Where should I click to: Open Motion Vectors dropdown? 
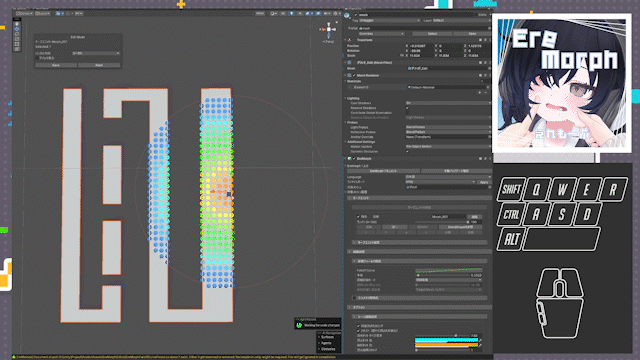pyautogui.click(x=448, y=147)
